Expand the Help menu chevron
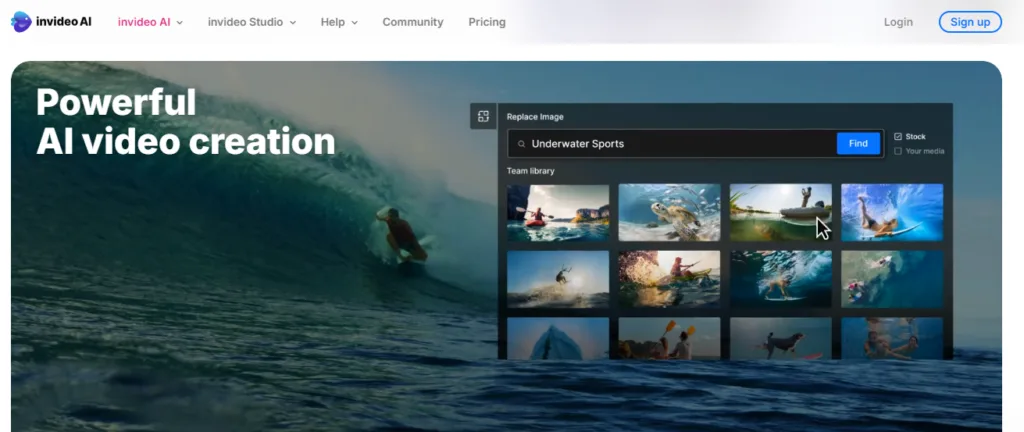Viewport: 1024px width, 432px height. pos(355,22)
